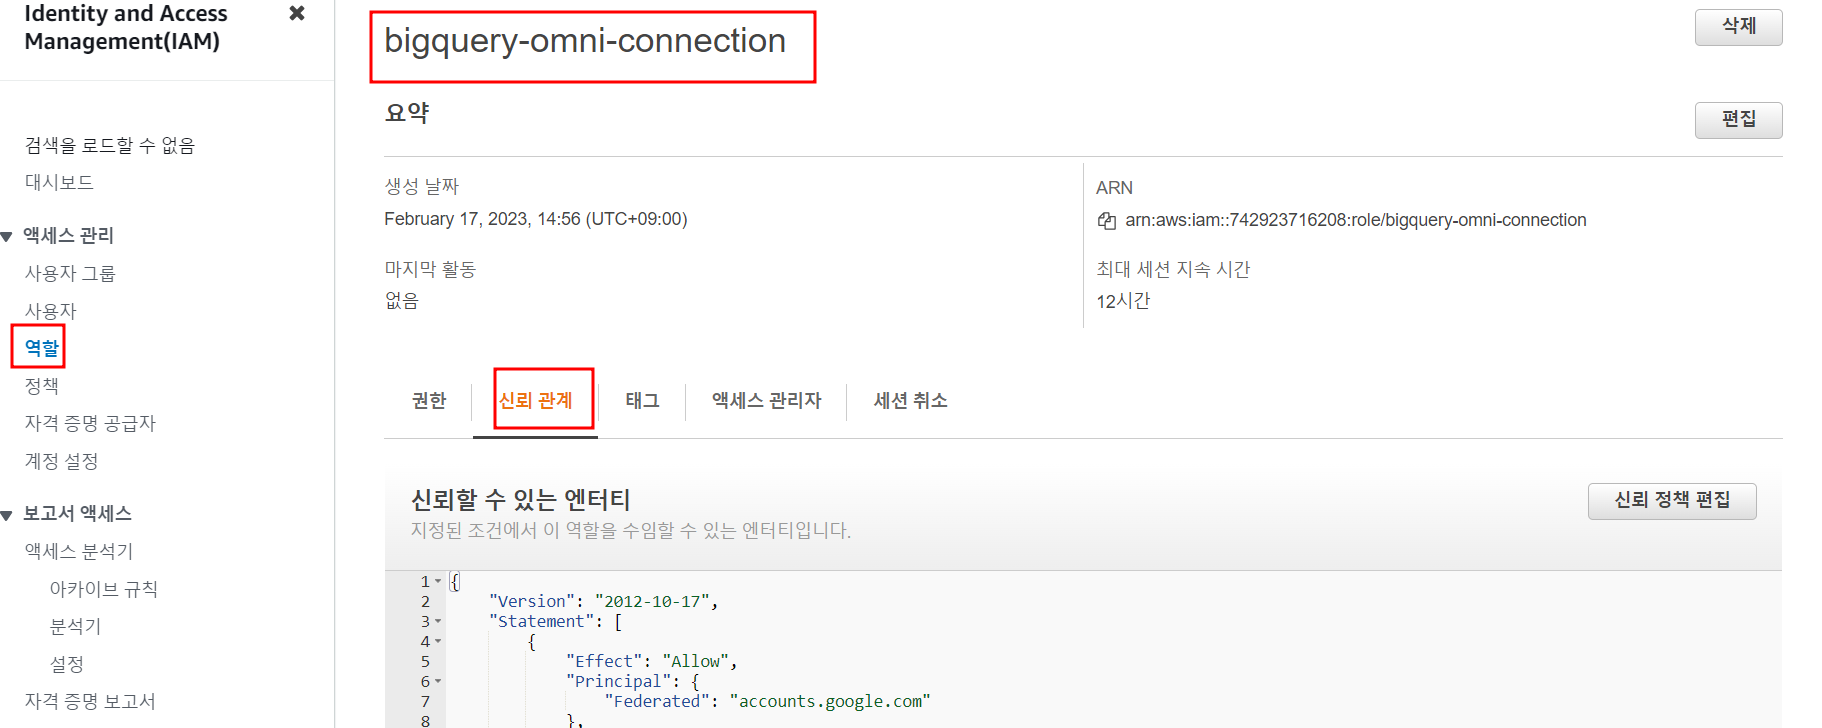The height and width of the screenshot is (728, 1822).
Task: Select the ARN text arn:aws:iam::742923716208:role/bigquery-omni-connection
Action: (x=1356, y=221)
